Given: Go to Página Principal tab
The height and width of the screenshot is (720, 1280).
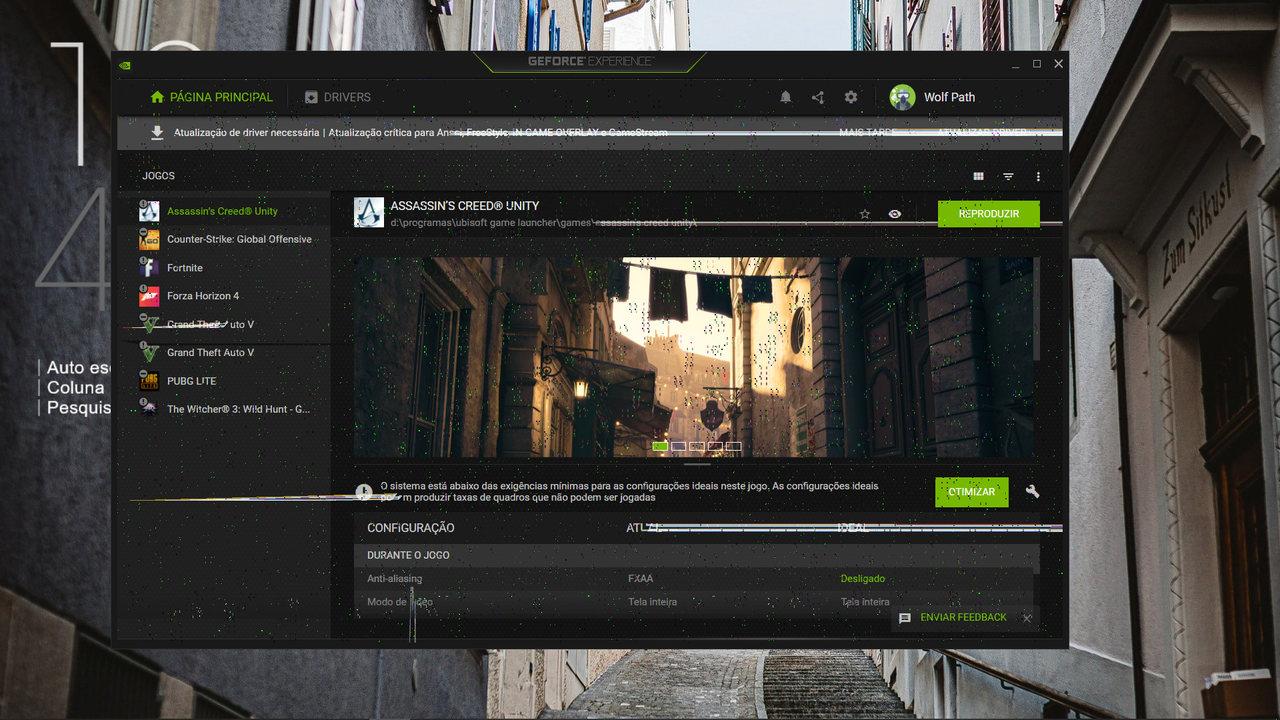Looking at the screenshot, I should [211, 97].
